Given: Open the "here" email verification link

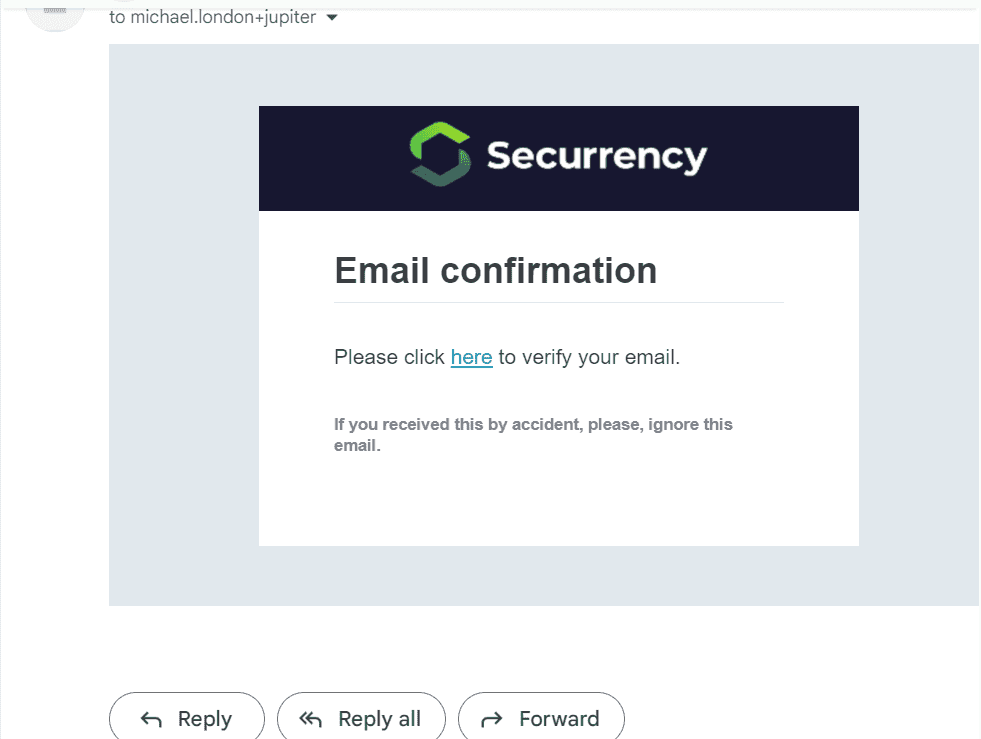Looking at the screenshot, I should click(472, 357).
